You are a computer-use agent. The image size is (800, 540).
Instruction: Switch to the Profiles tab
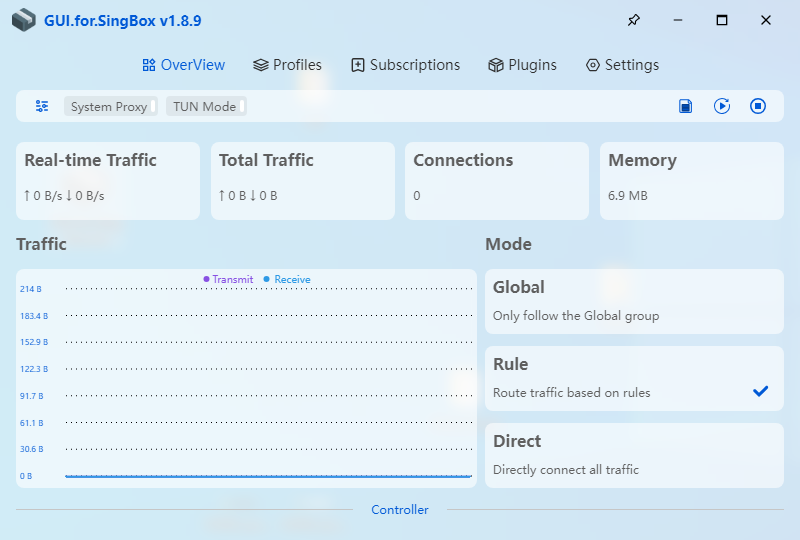coord(287,65)
